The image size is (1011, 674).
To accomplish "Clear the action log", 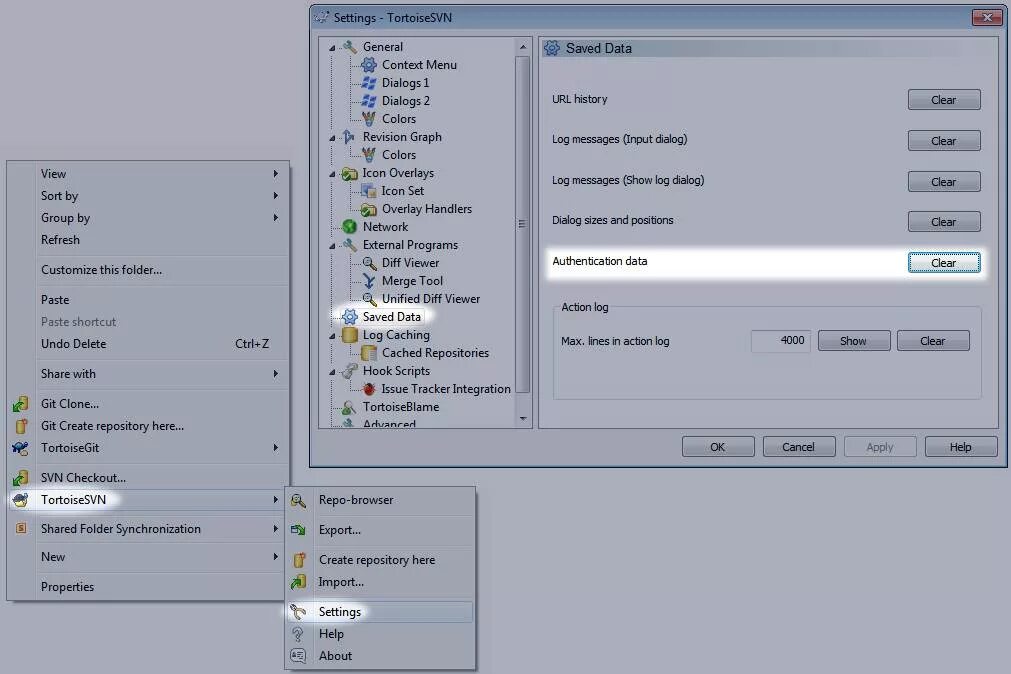I will [933, 341].
